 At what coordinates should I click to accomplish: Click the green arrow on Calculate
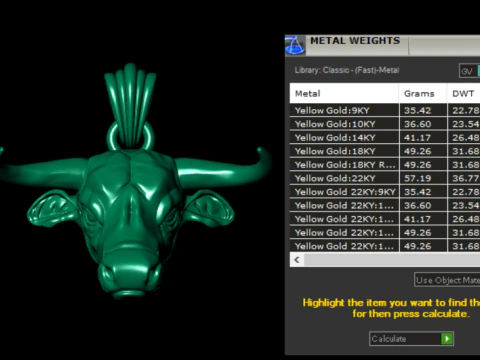point(447,339)
